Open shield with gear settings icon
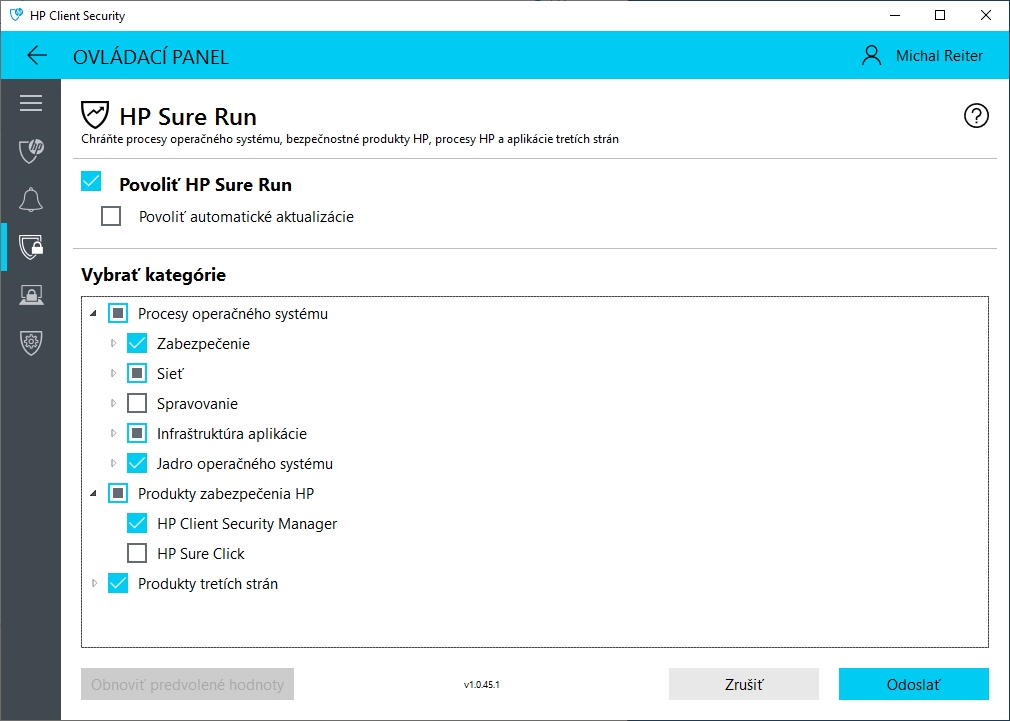Viewport: 1010px width, 721px height. pos(31,343)
